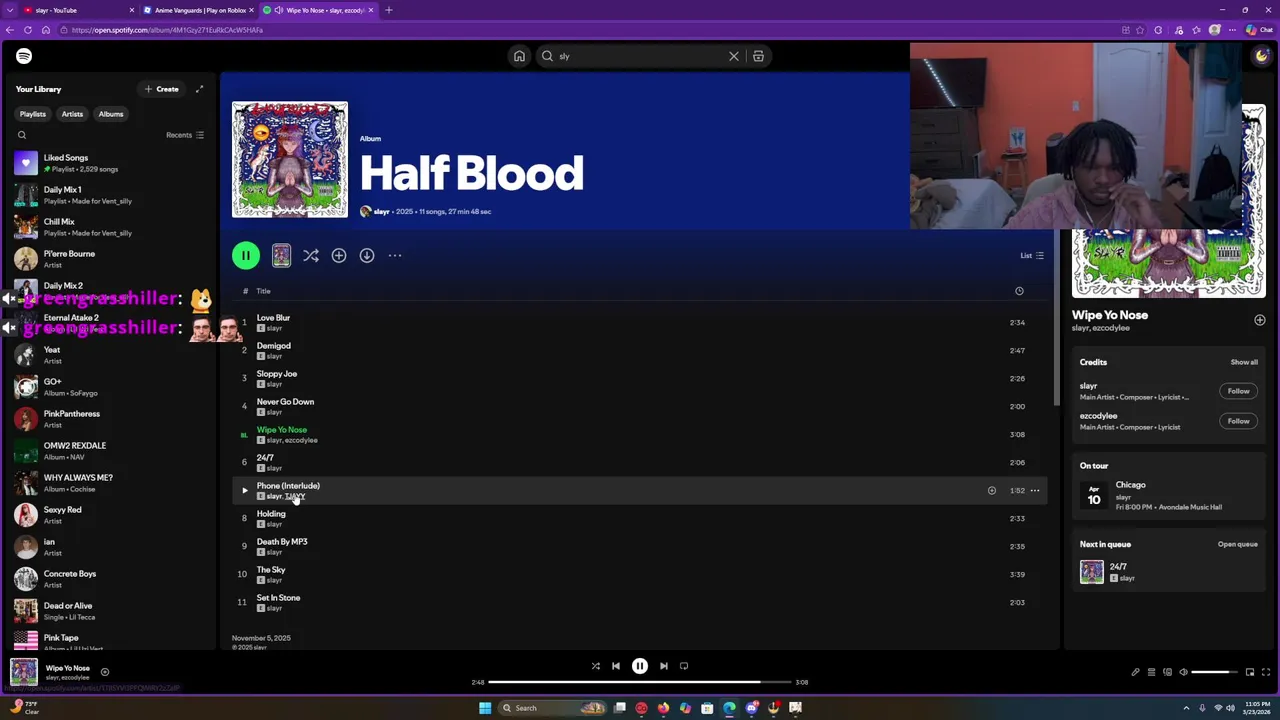Open PinkPantheress in library

click(x=110, y=419)
